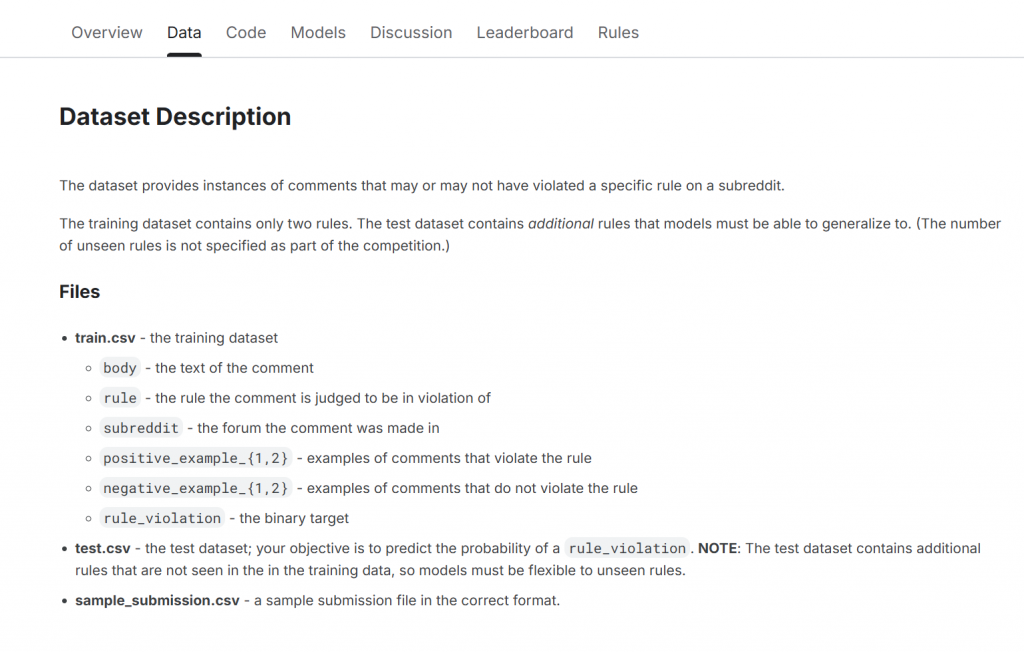
Task: Switch to the Code tab
Action: [x=246, y=33]
